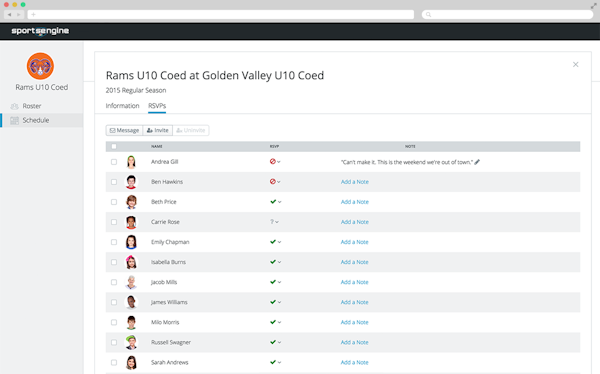Image resolution: width=600 pixels, height=374 pixels.
Task: Edit Andrea Gill's note with pencil icon
Action: click(477, 162)
